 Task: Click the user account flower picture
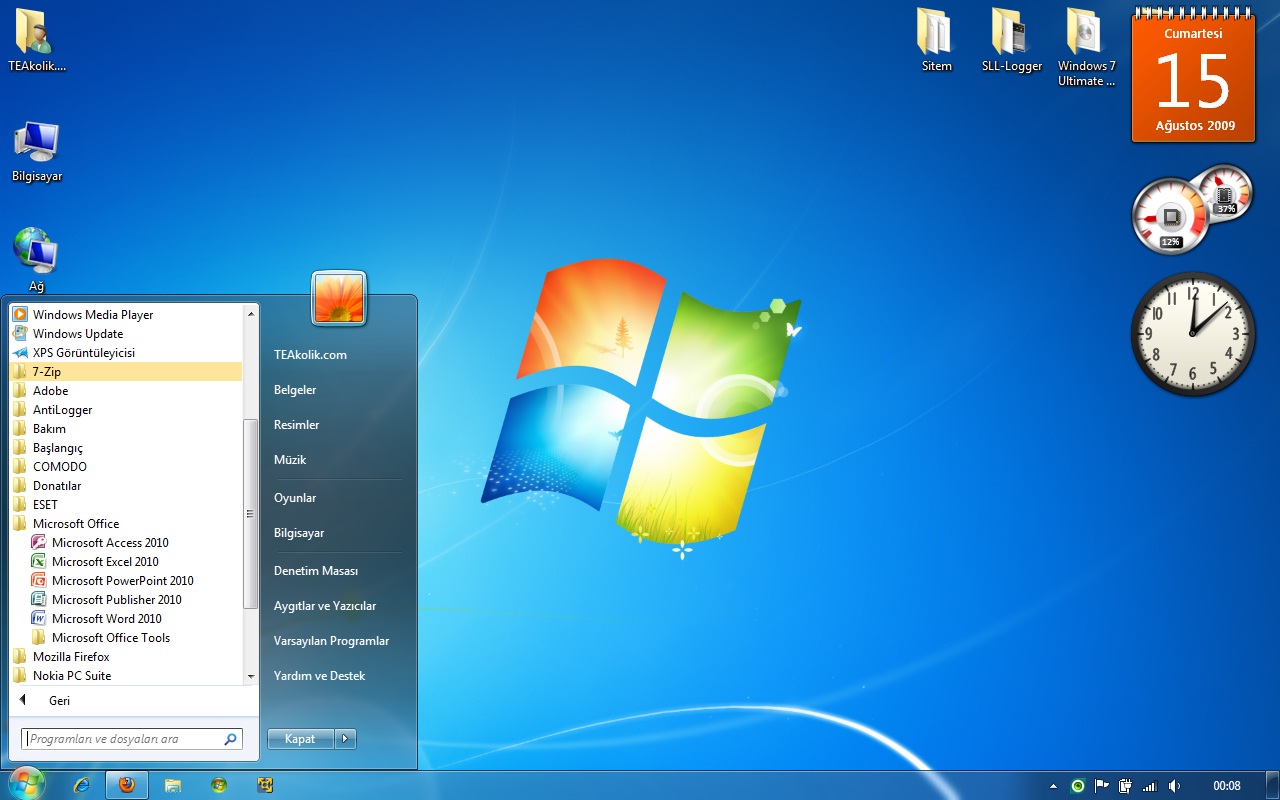point(339,298)
